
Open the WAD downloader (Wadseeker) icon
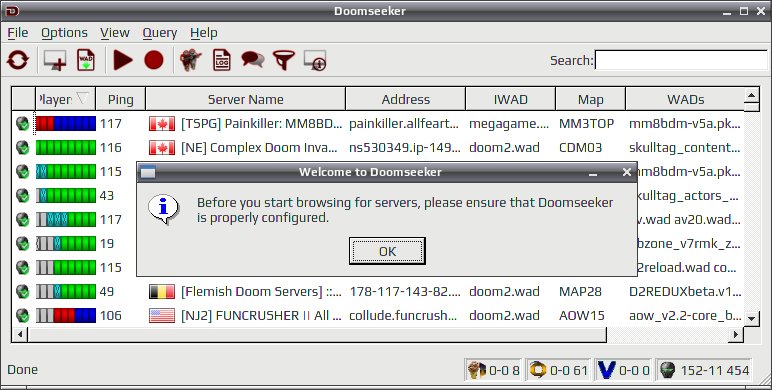point(86,61)
